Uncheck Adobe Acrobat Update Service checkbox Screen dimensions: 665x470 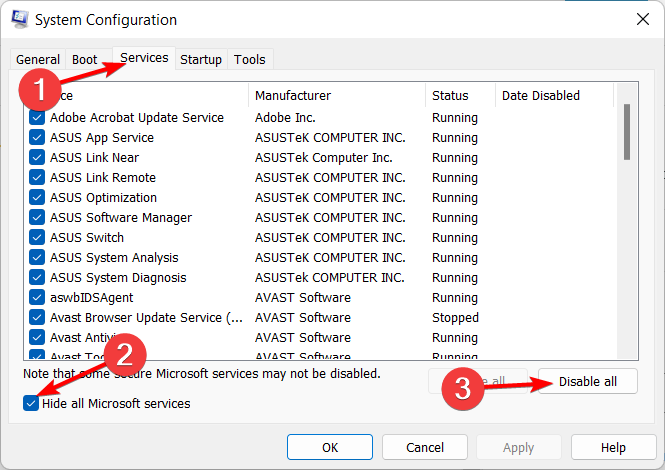pyautogui.click(x=37, y=118)
